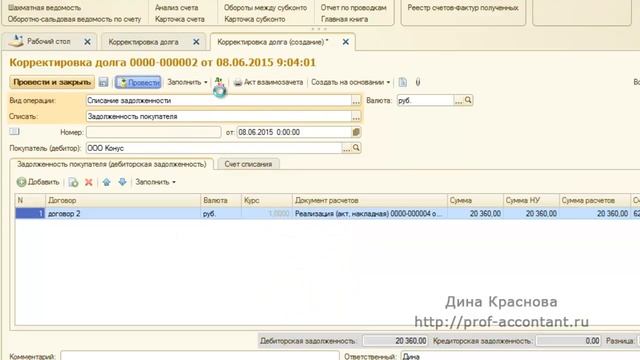Image resolution: width=640 pixels, height=360 pixels.
Task: Click the copy-row icon in table toolbar
Action: [73, 182]
